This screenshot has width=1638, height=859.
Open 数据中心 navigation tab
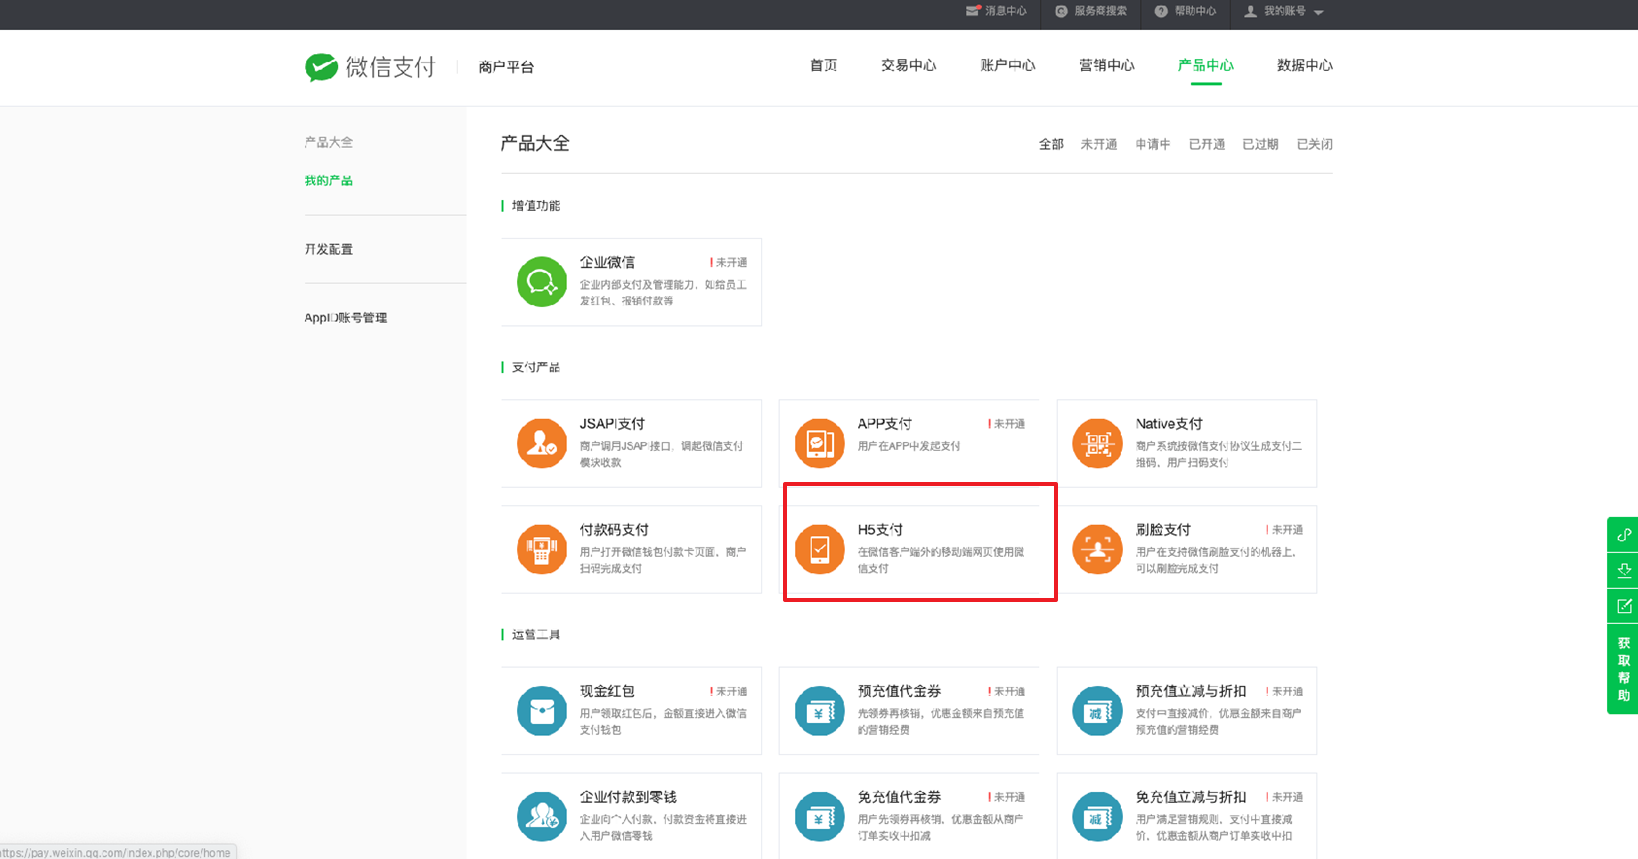pyautogui.click(x=1304, y=65)
